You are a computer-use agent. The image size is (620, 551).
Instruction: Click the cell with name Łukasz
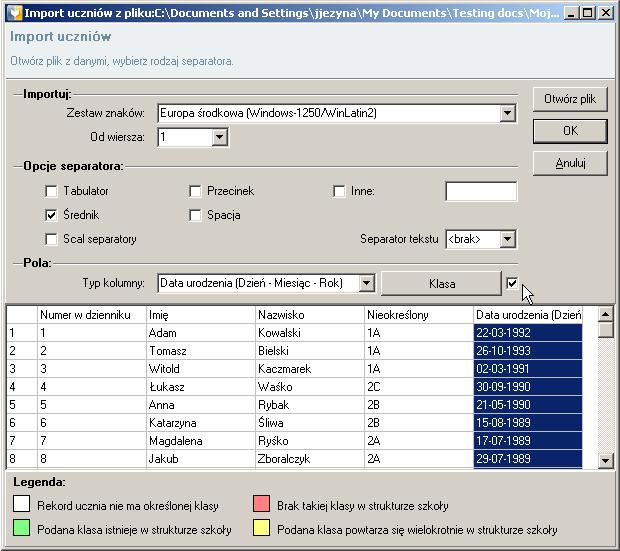click(201, 387)
